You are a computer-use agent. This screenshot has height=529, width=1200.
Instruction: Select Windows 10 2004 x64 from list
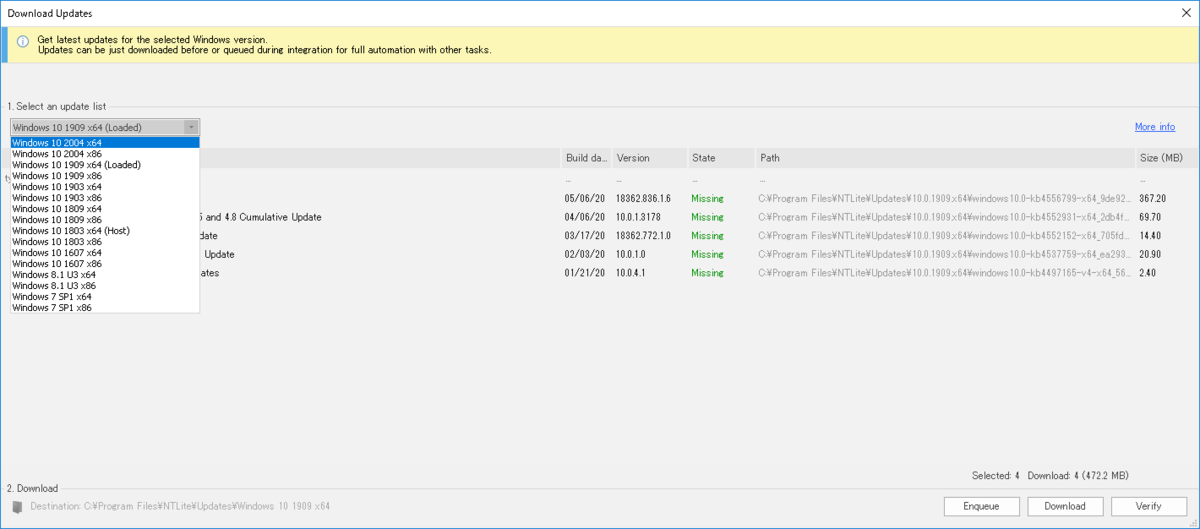pos(105,143)
